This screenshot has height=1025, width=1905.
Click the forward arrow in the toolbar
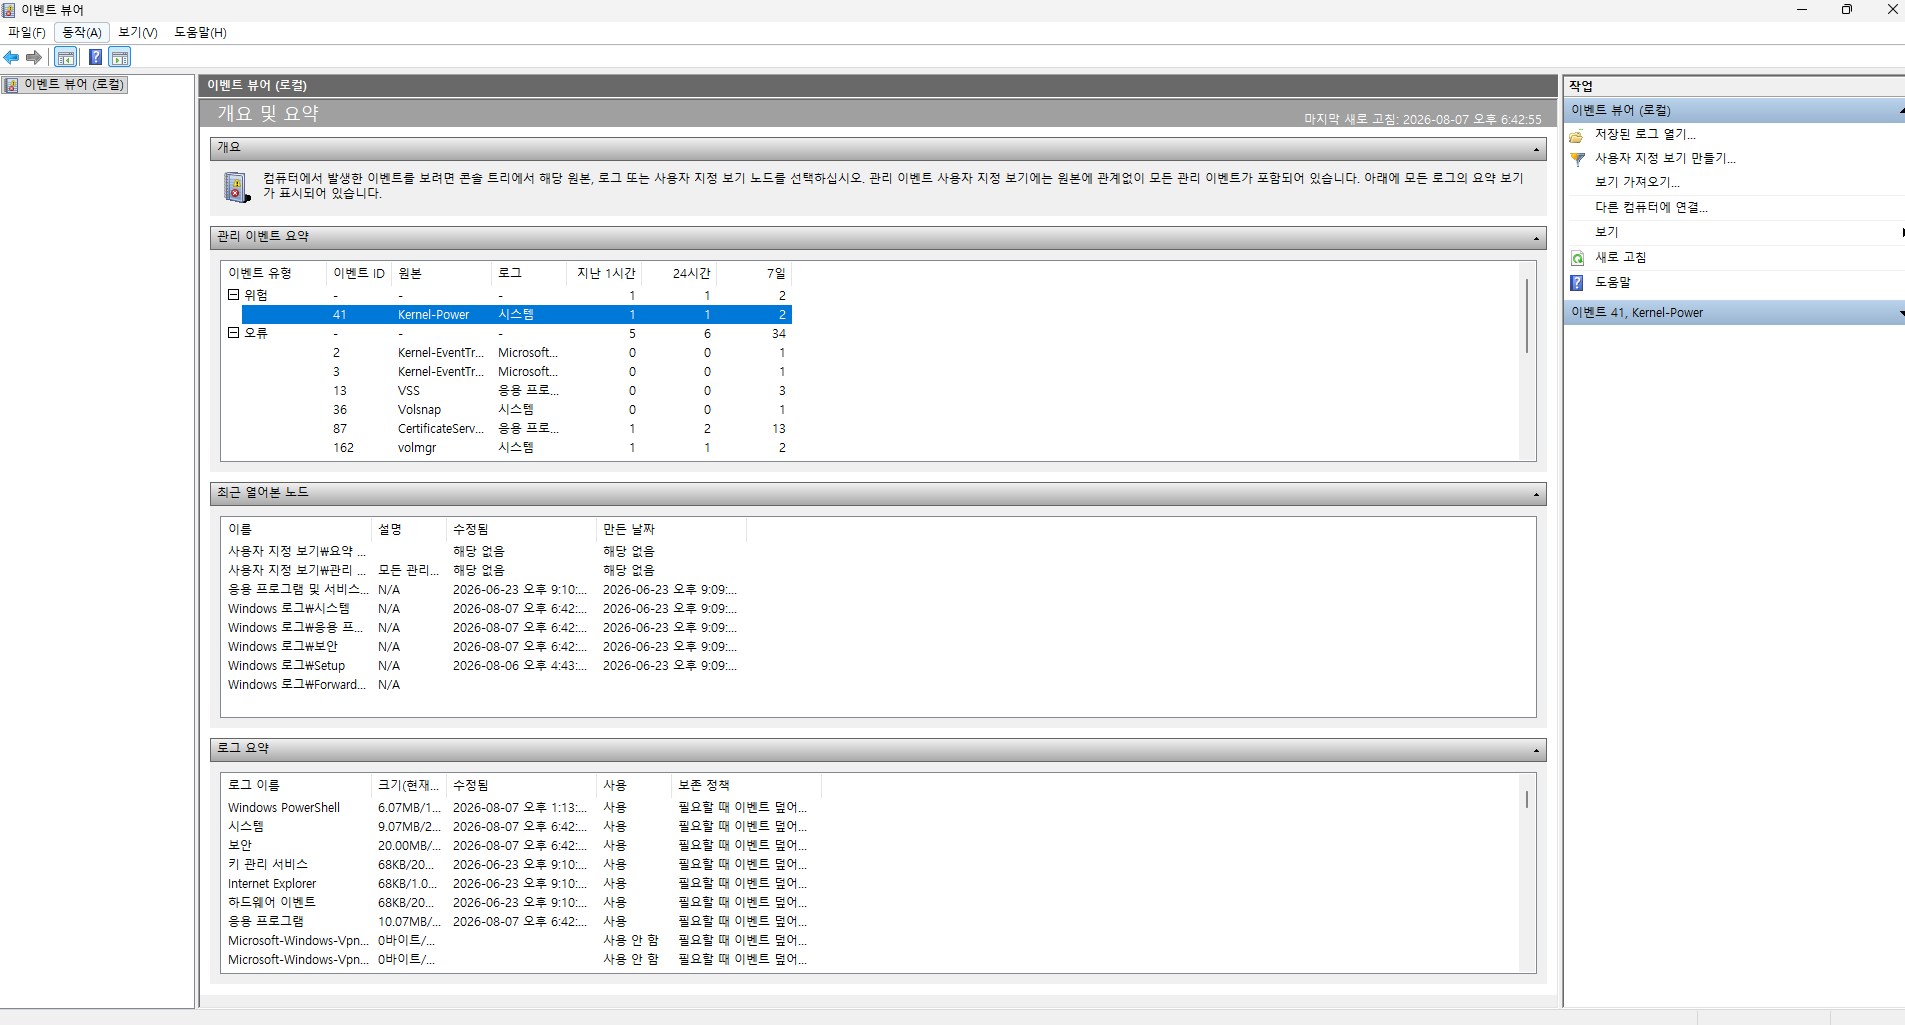coord(34,57)
